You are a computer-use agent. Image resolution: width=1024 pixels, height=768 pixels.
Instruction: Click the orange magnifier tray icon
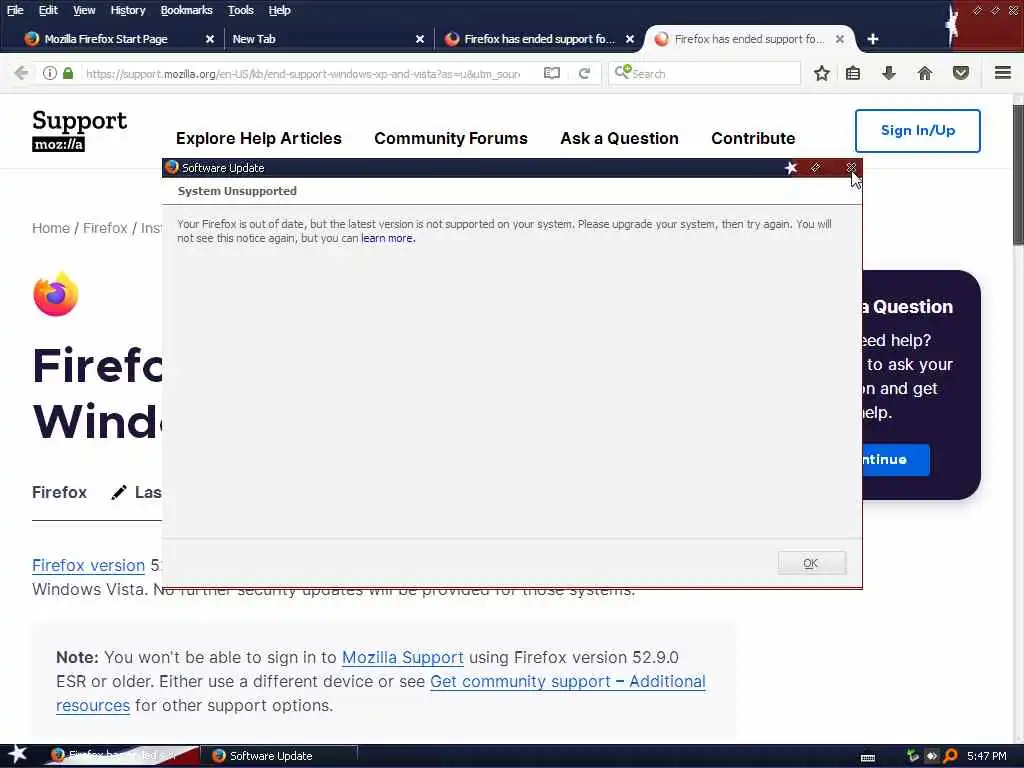point(950,756)
